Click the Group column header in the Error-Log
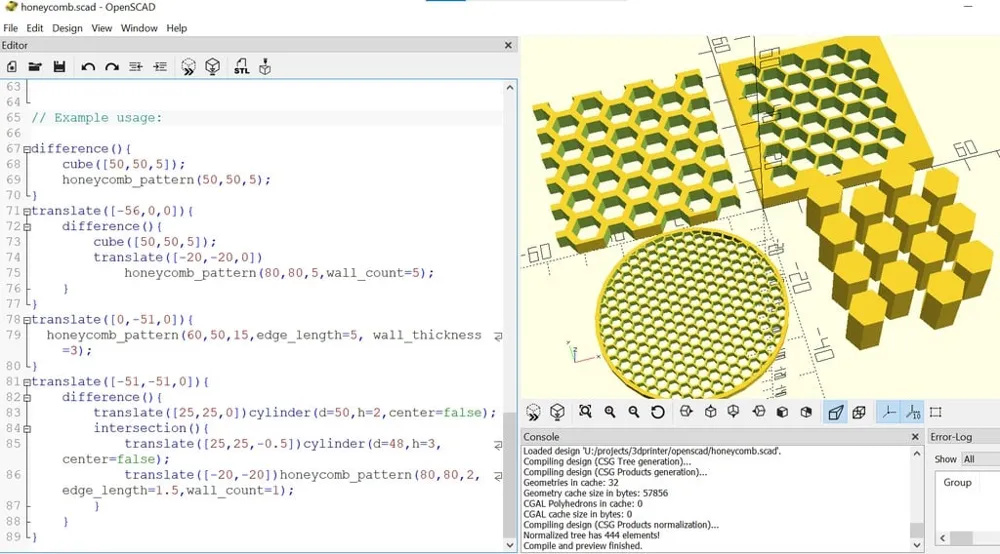Image resolution: width=1000 pixels, height=554 pixels. [957, 482]
